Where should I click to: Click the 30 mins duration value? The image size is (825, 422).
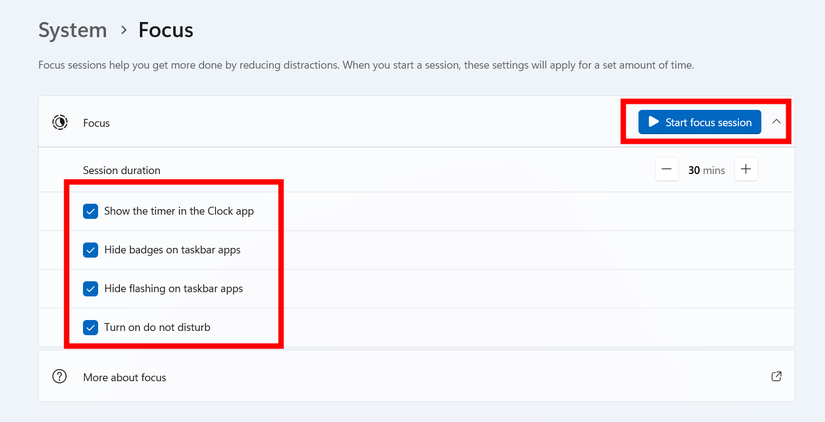tap(706, 170)
